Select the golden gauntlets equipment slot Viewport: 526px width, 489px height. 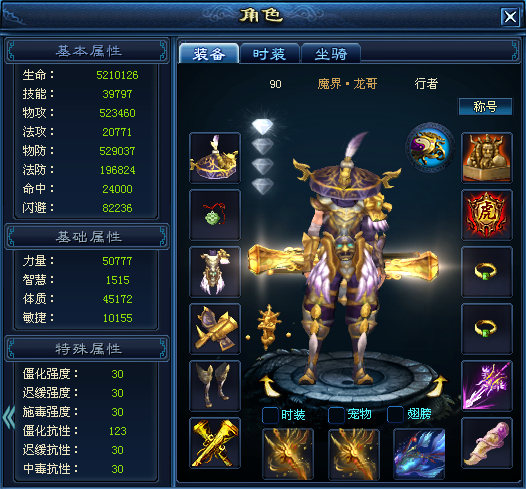click(215, 329)
